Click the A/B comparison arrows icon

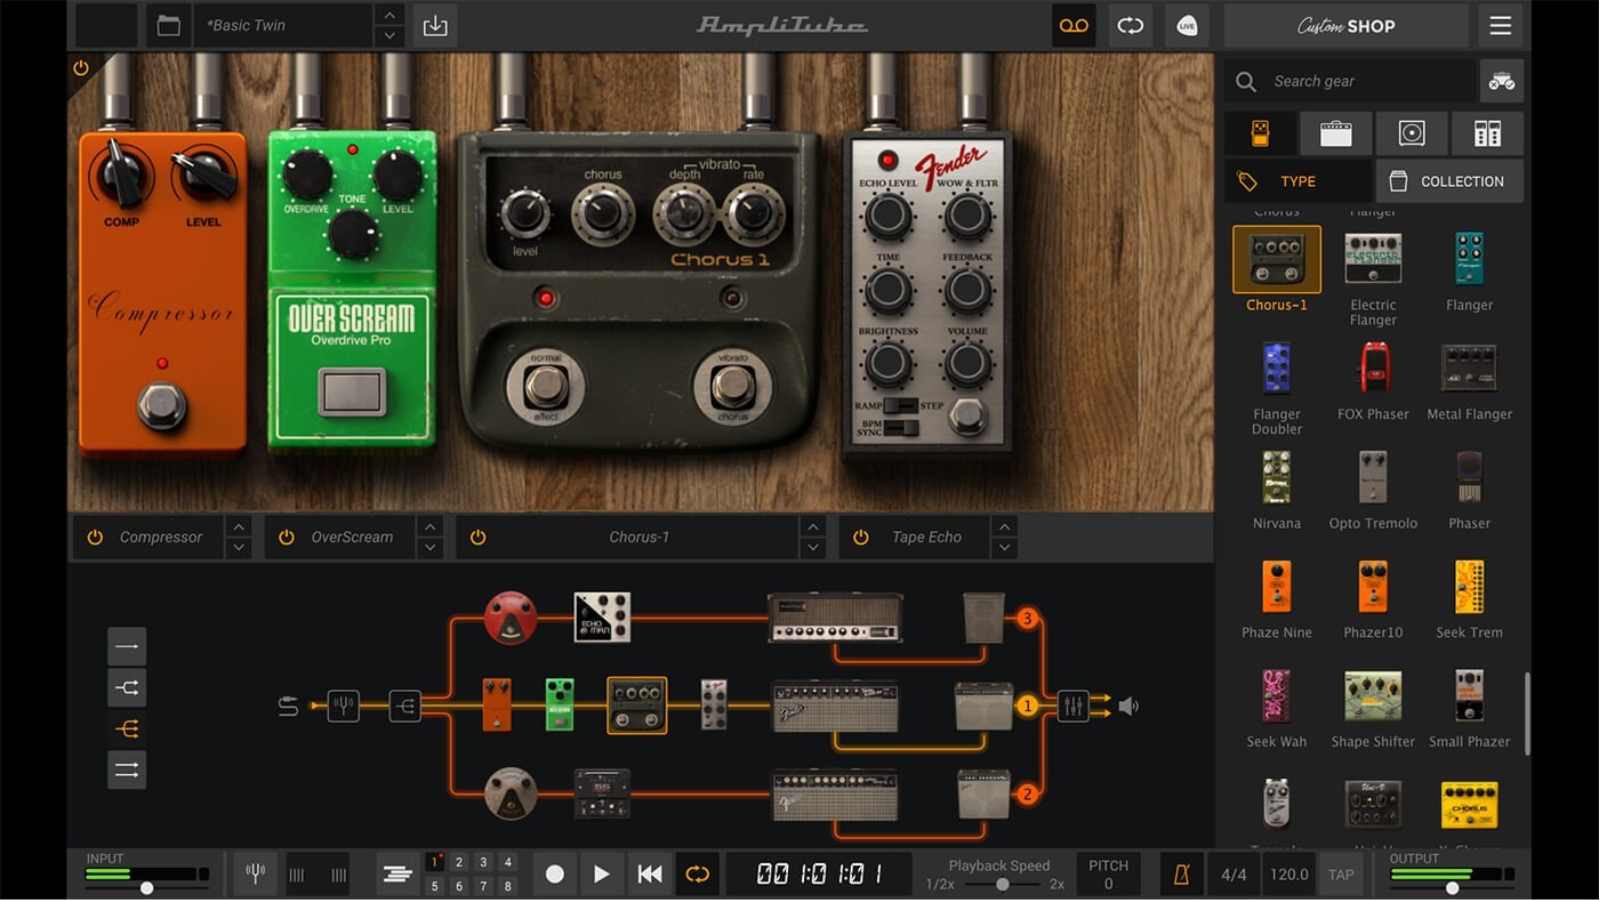pyautogui.click(x=1131, y=26)
